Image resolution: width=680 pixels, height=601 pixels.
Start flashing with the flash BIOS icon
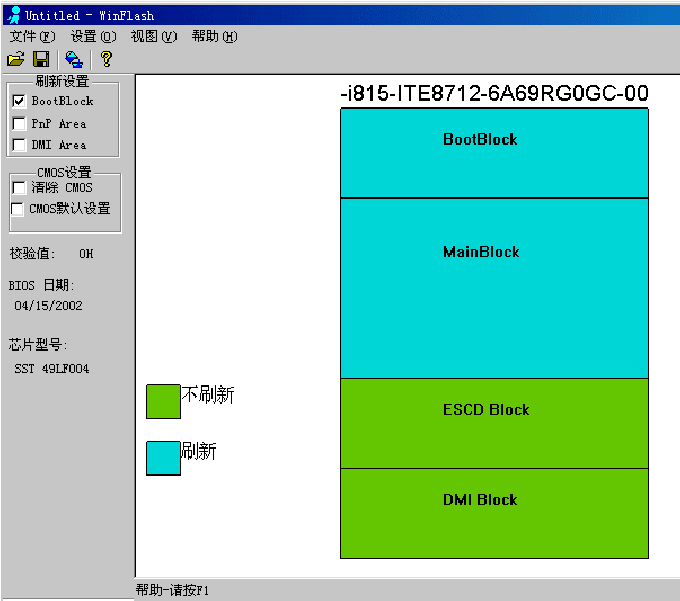pyautogui.click(x=74, y=59)
